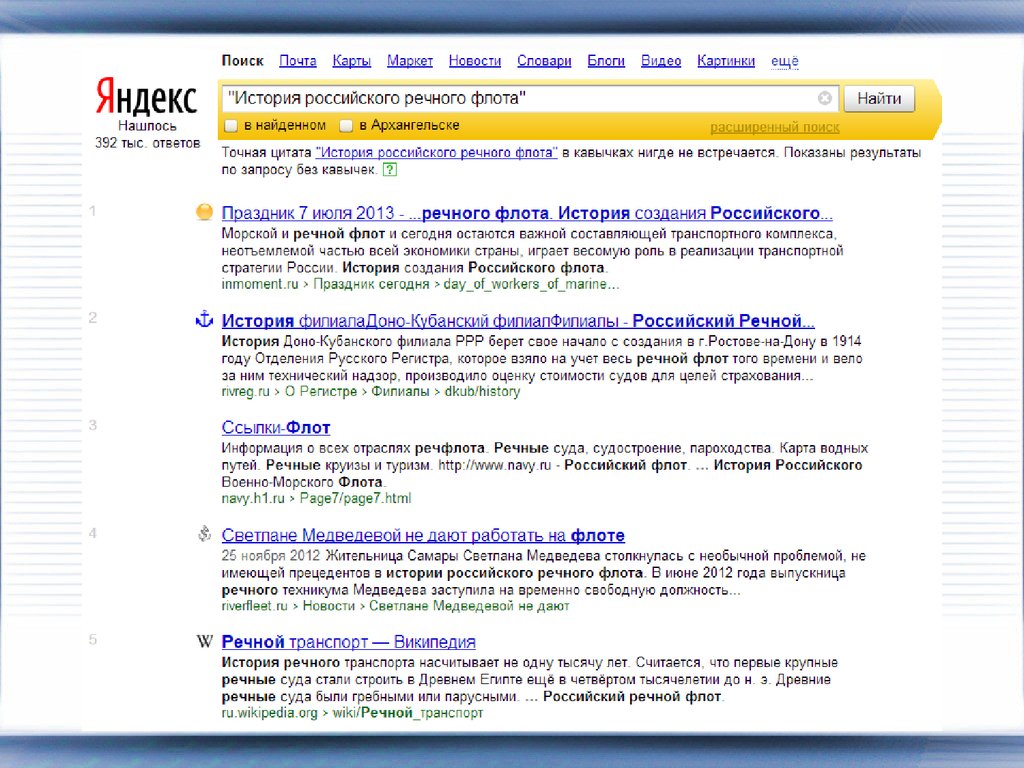
Task: Click the orange favicon beside the Праздник 7 июля result
Action: tap(204, 212)
